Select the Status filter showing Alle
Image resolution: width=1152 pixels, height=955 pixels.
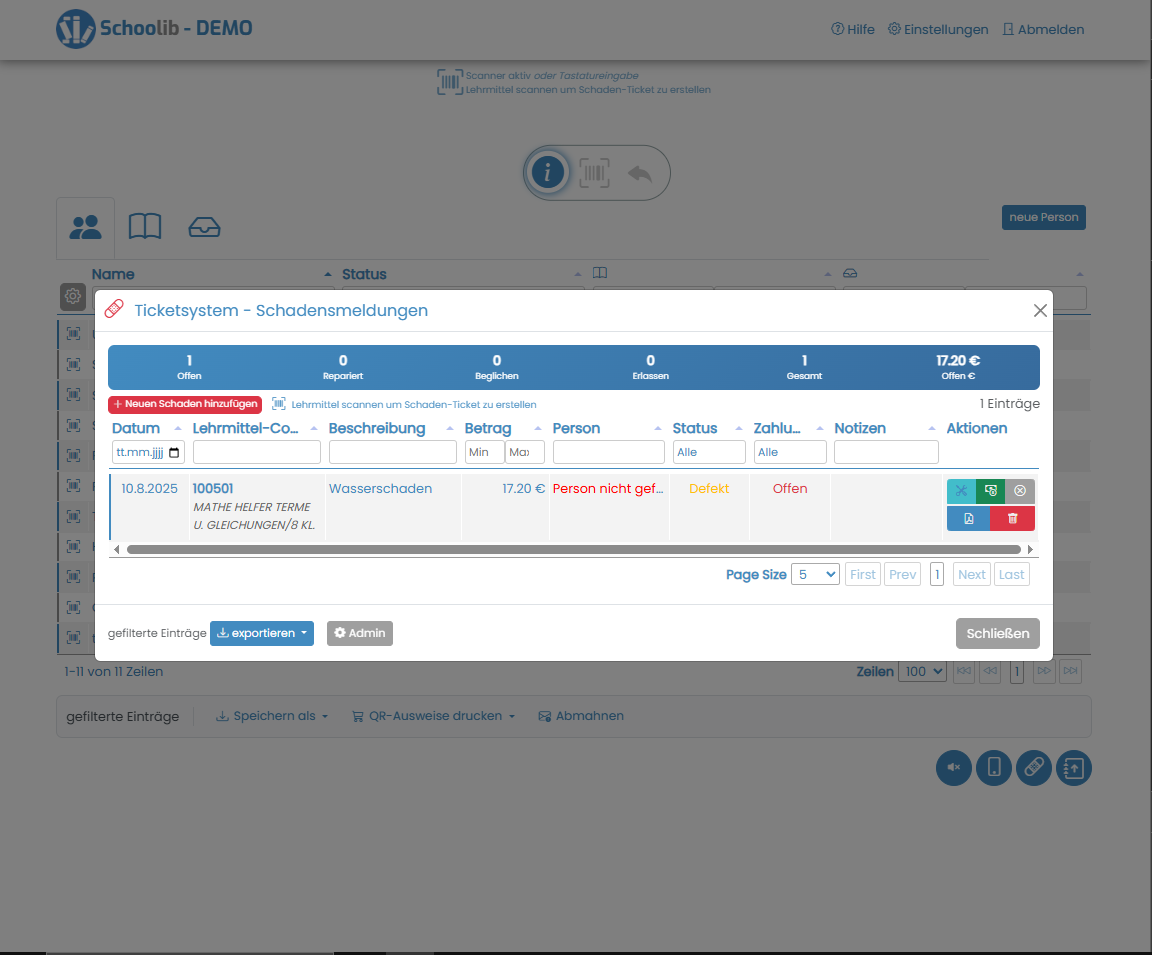point(709,451)
